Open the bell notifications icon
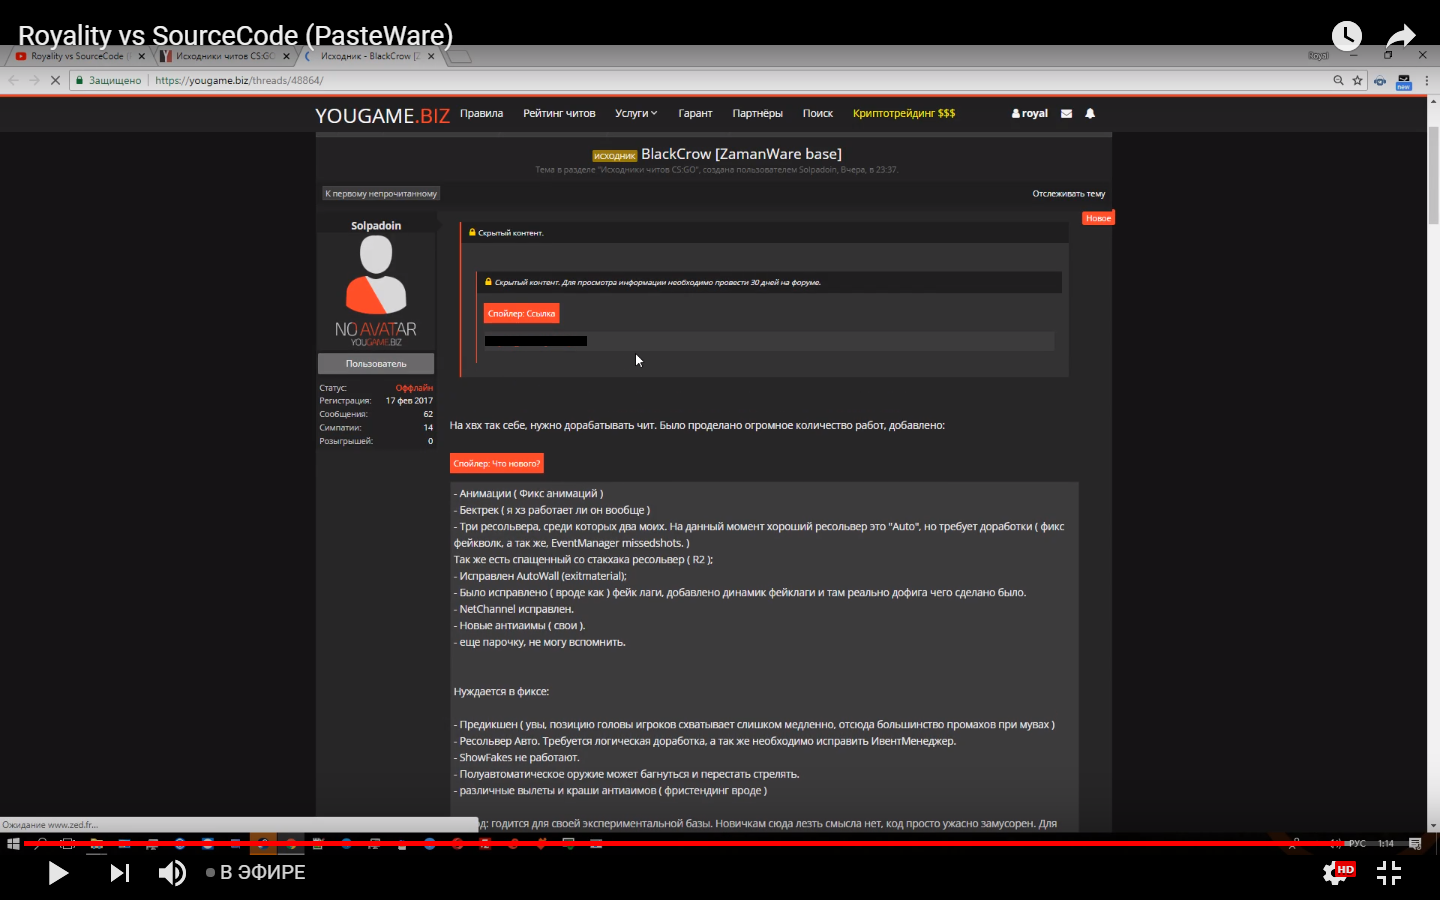The width and height of the screenshot is (1440, 900). 1090,113
